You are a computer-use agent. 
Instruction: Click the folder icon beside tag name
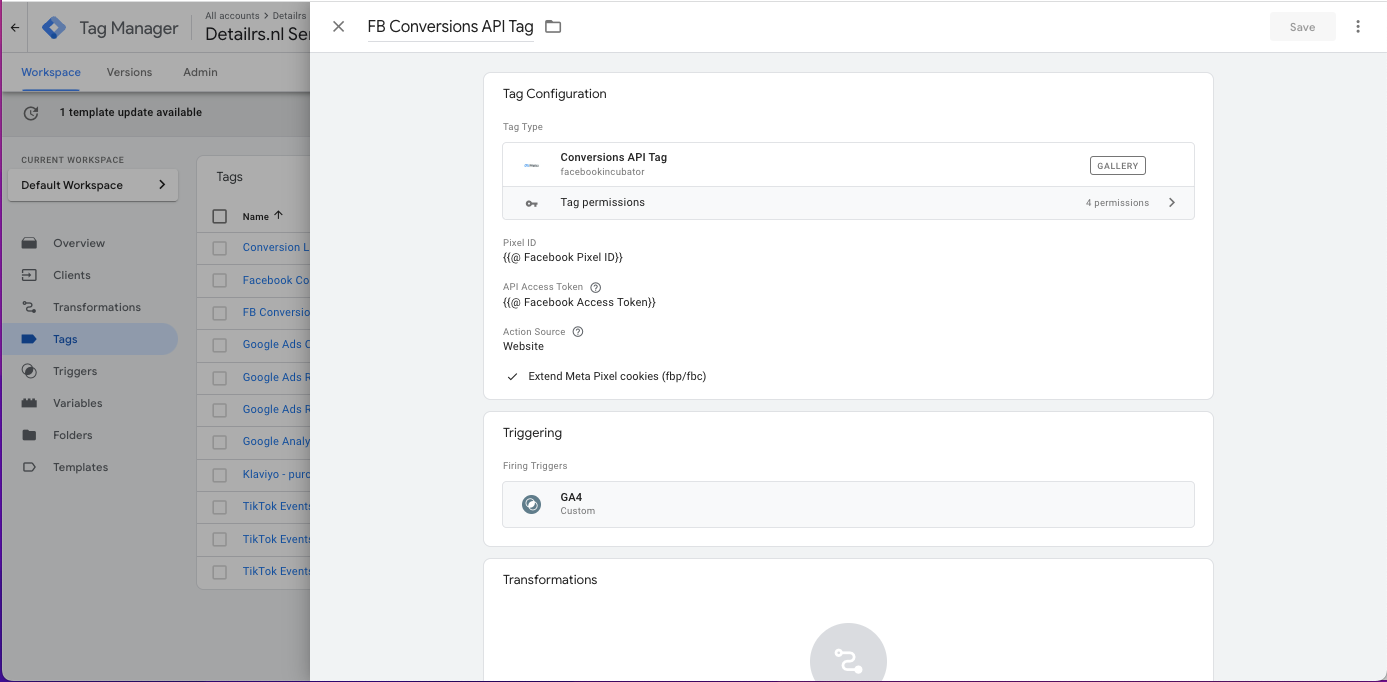553,27
